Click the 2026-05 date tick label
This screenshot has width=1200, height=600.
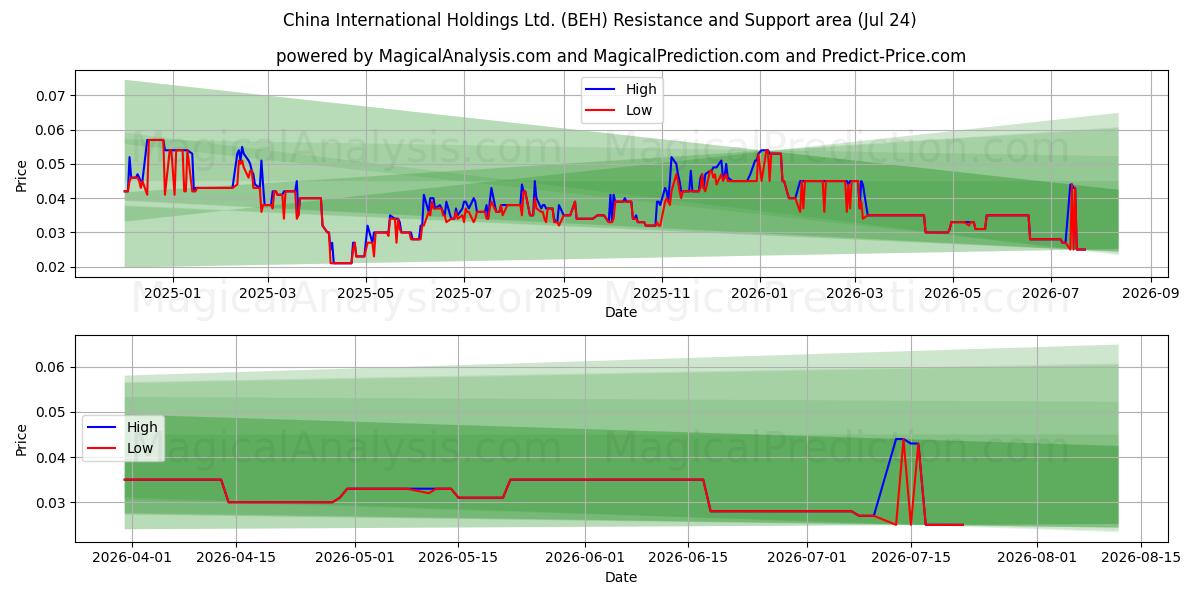[x=952, y=294]
